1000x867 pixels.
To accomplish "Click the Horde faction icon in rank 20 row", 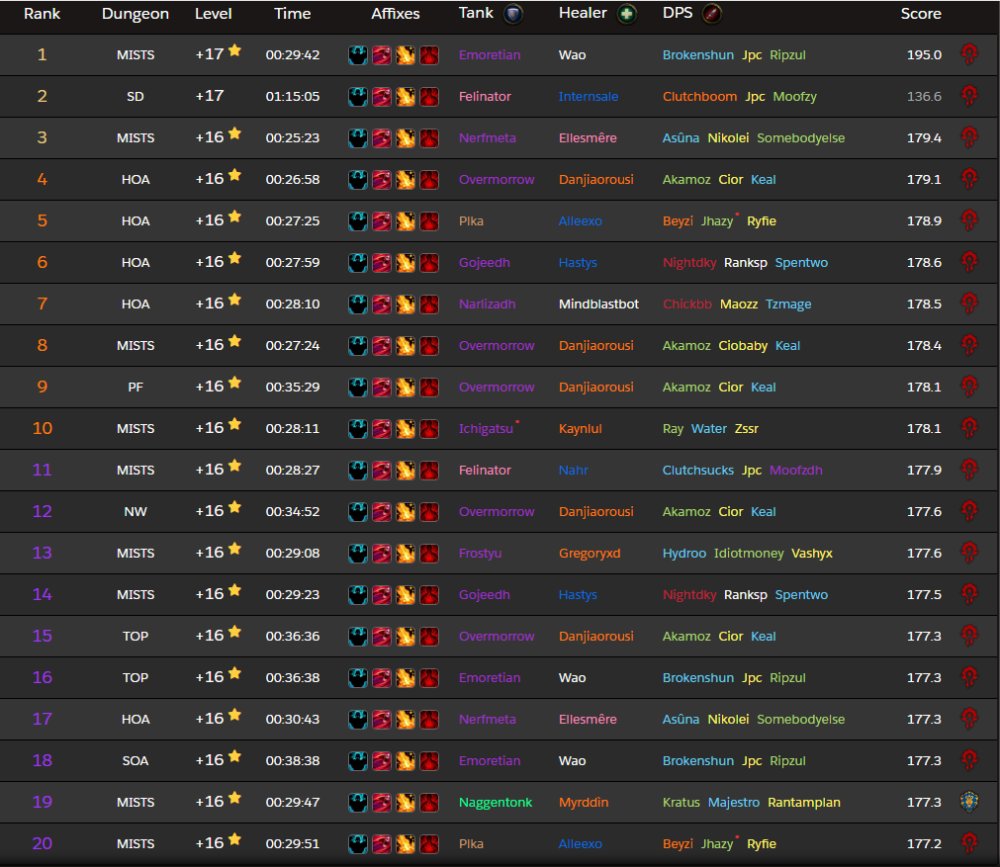I will coord(969,843).
